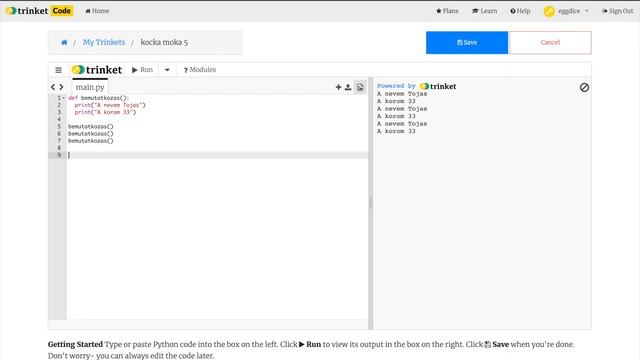Click the pane divider between editor and output
This screenshot has width=640, height=360.
point(371,203)
